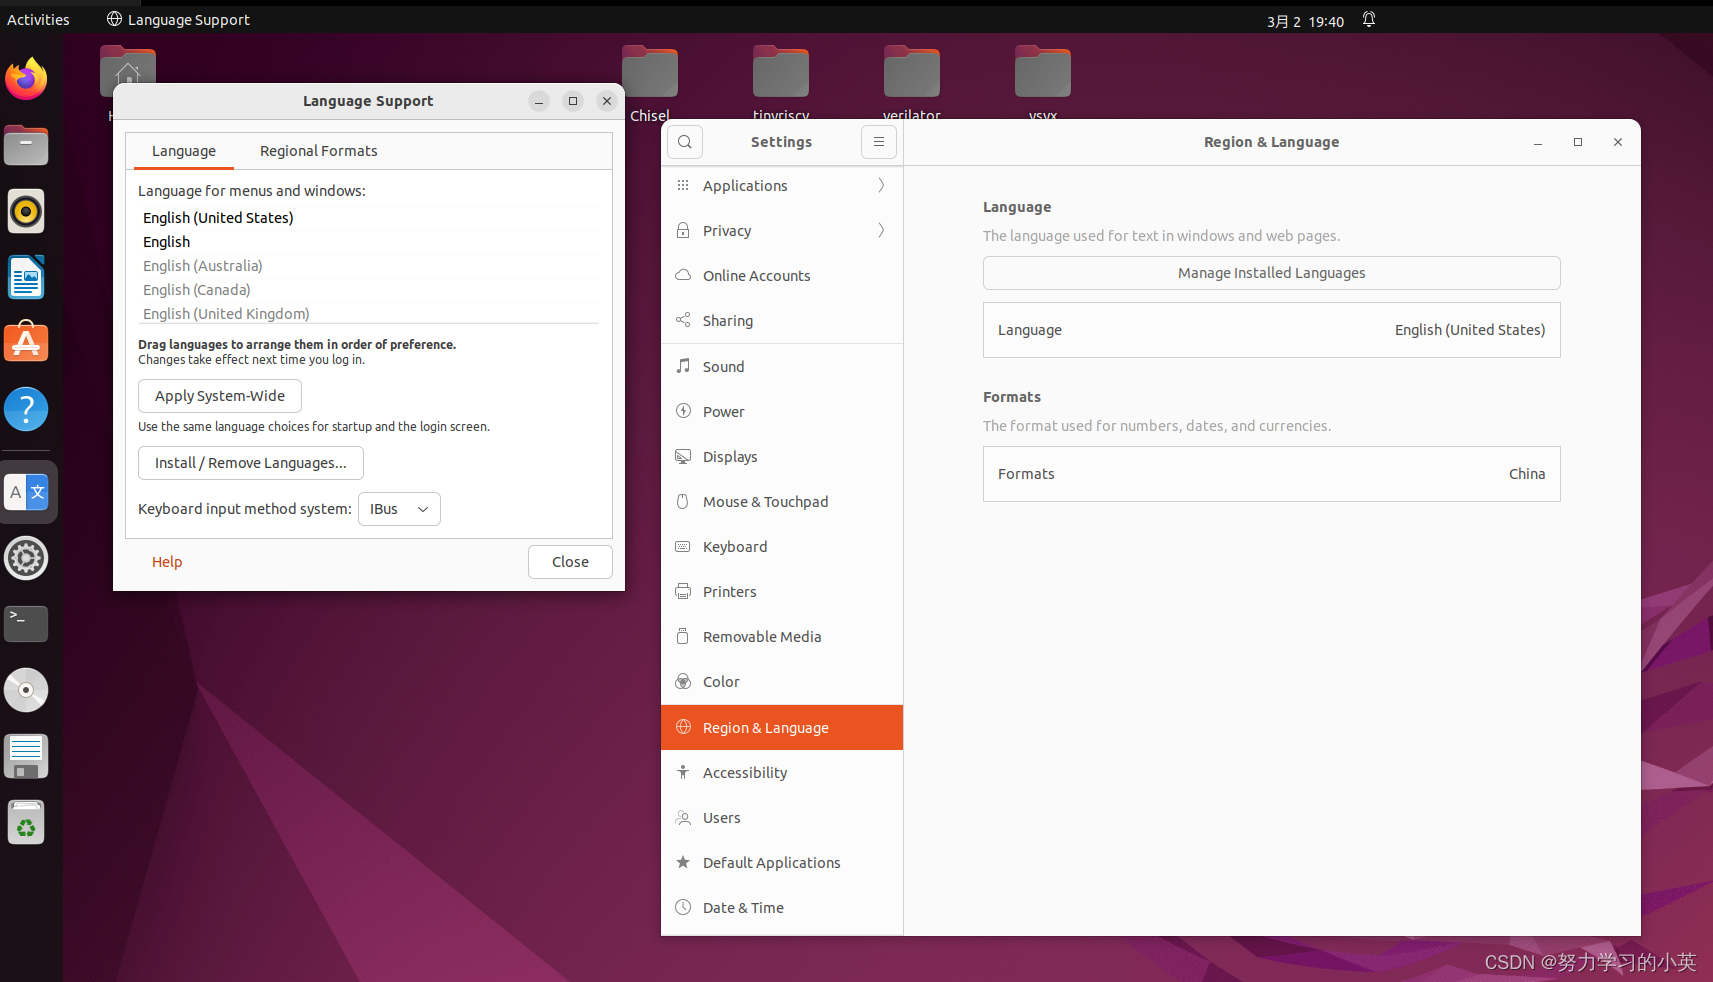The image size is (1713, 982).
Task: Switch to the Regional Formats tab
Action: 318,150
